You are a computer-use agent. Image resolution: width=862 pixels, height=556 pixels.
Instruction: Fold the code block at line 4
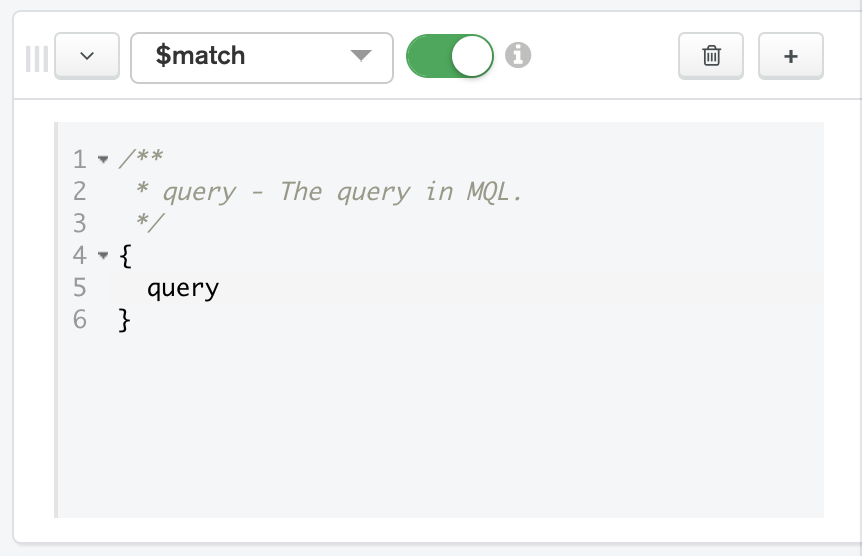click(103, 256)
